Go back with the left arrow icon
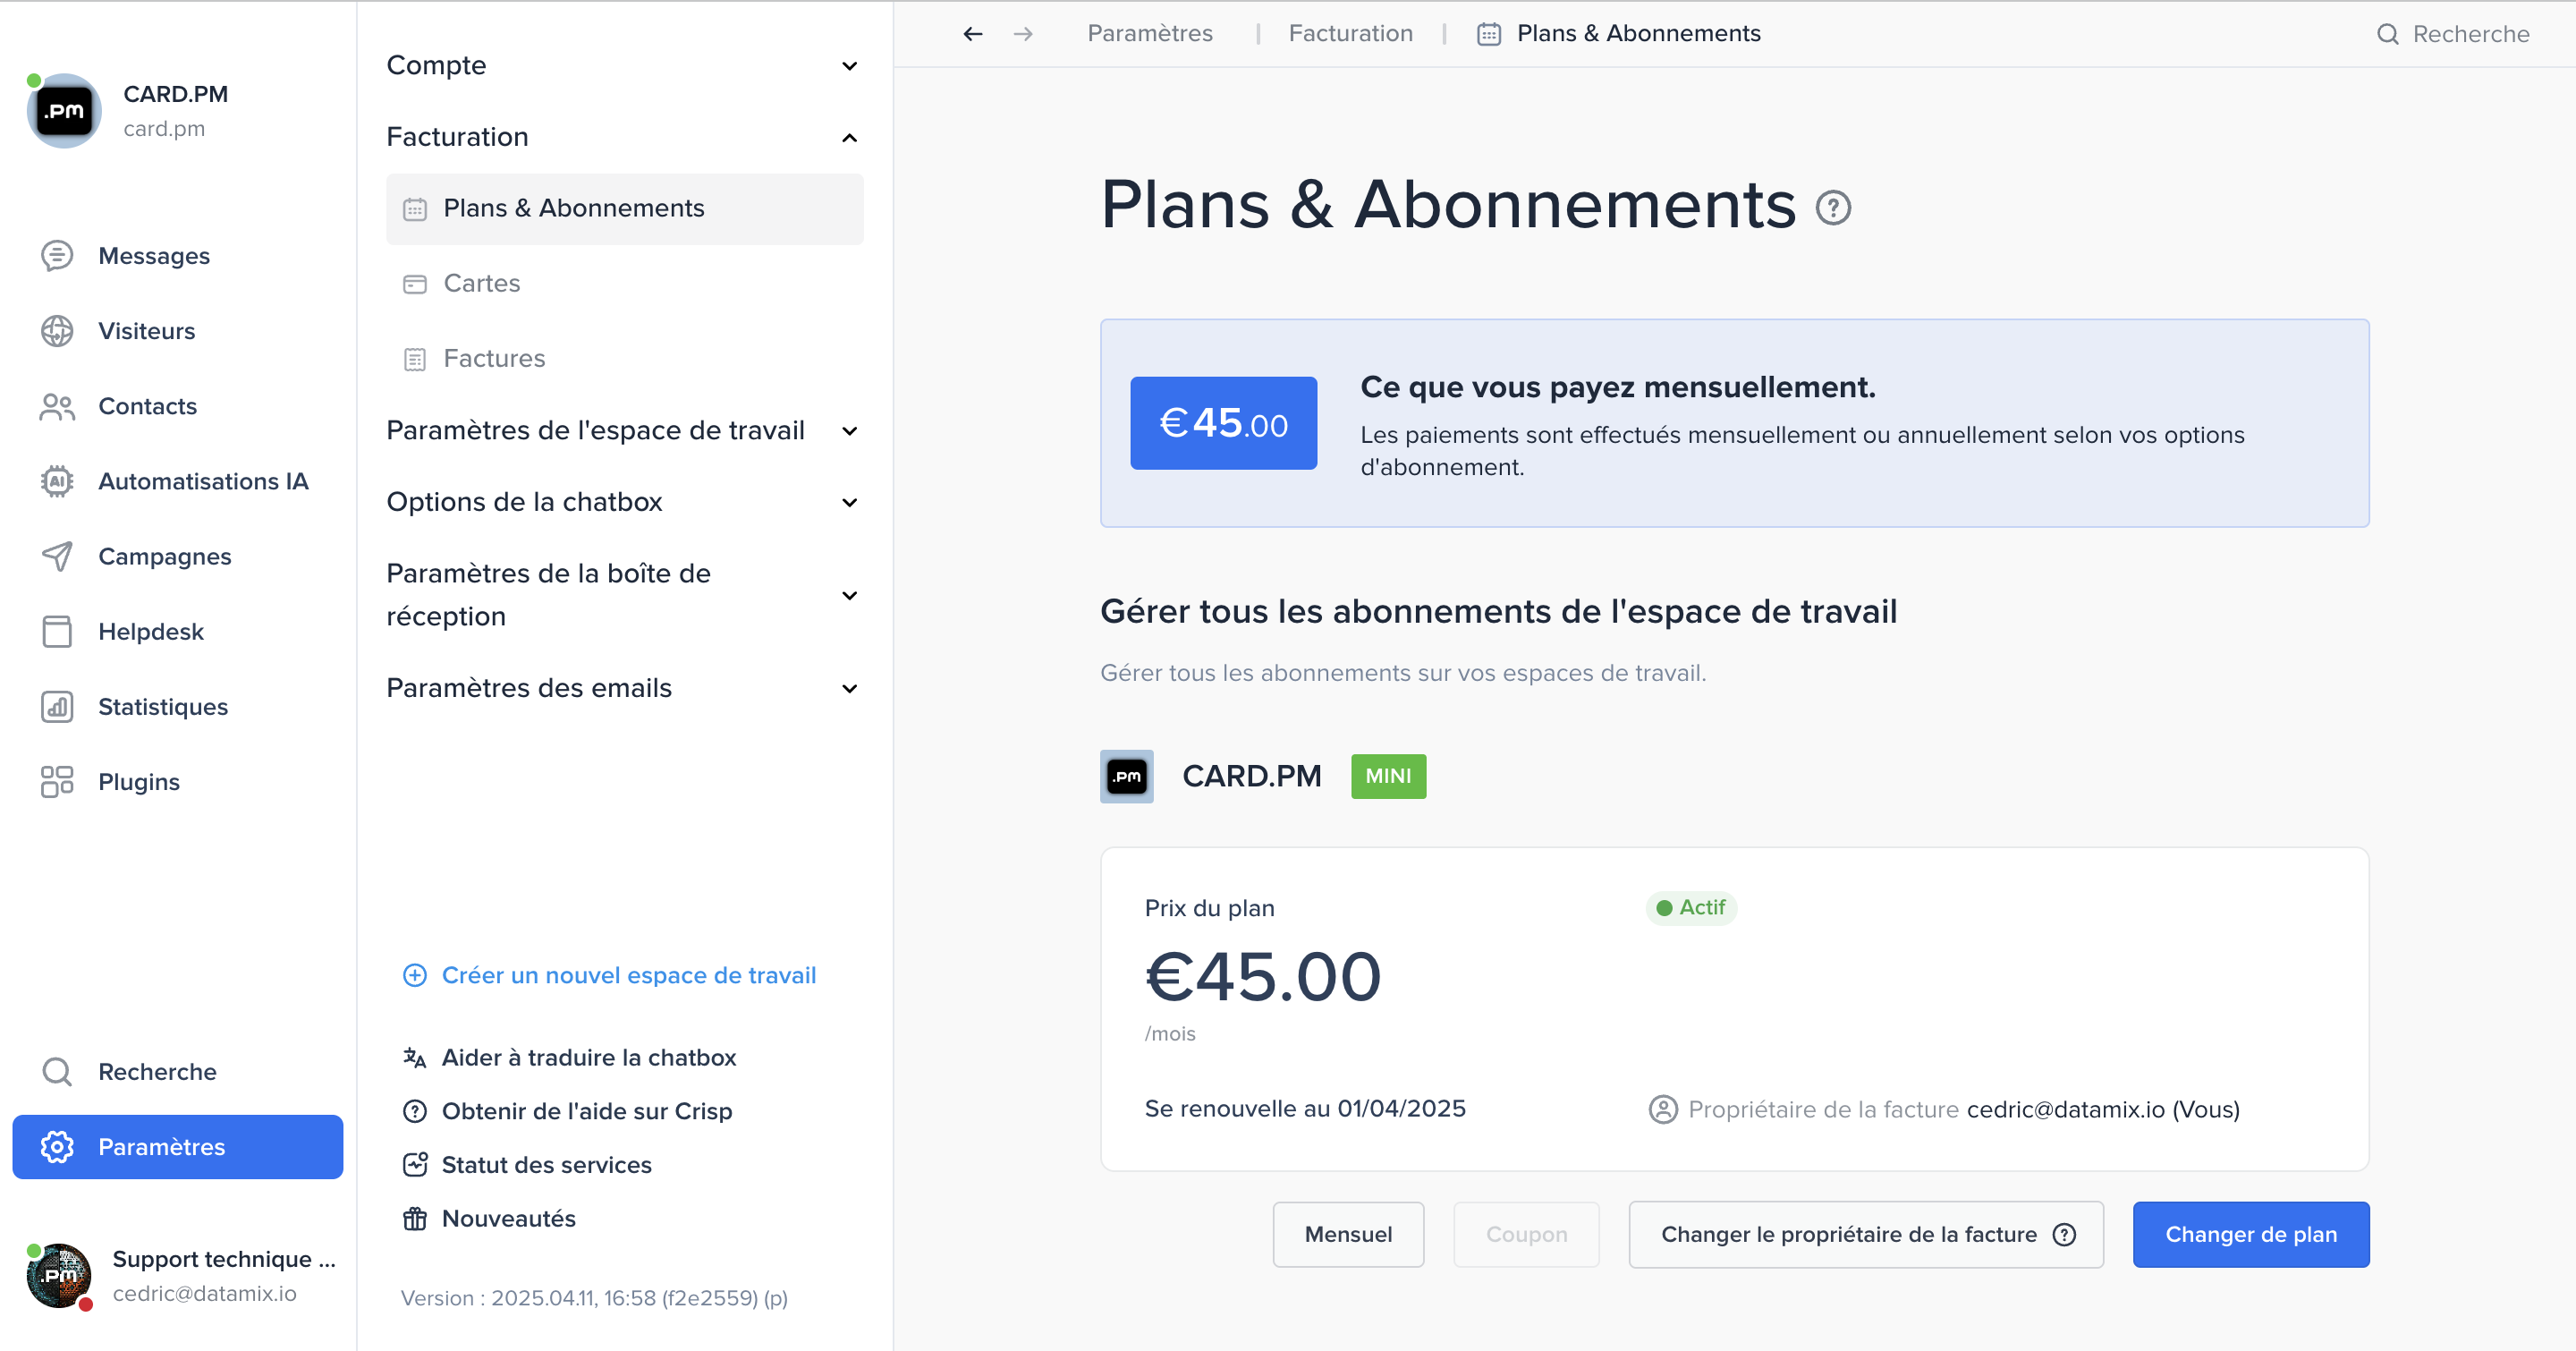The height and width of the screenshot is (1351, 2576). [972, 34]
